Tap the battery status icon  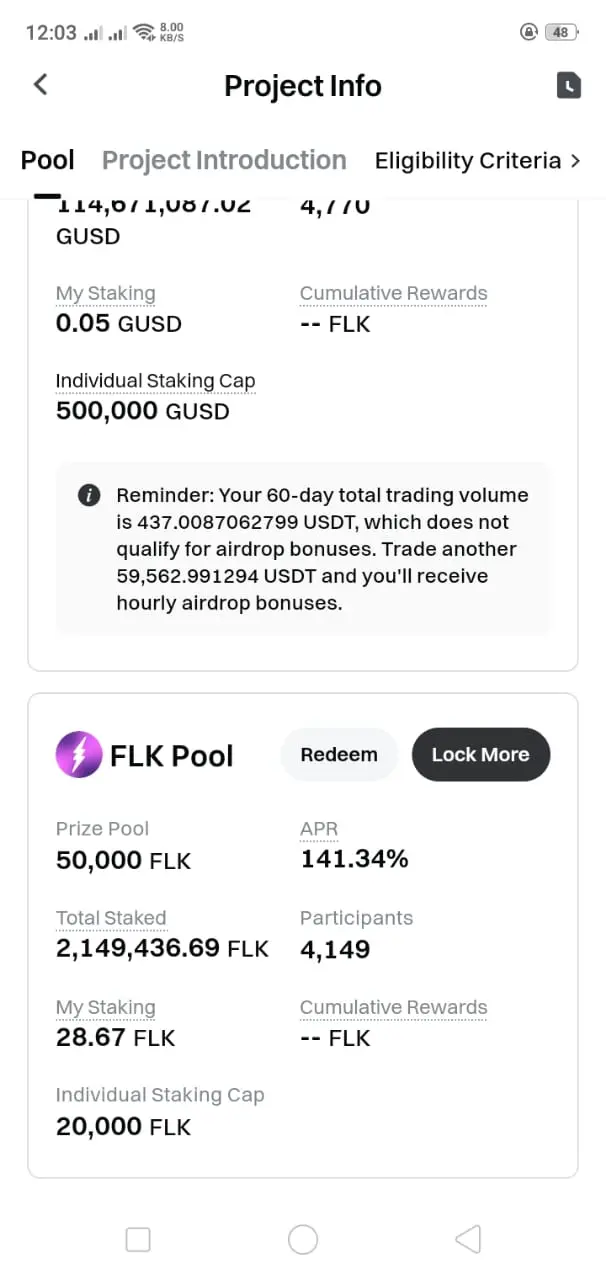click(560, 32)
